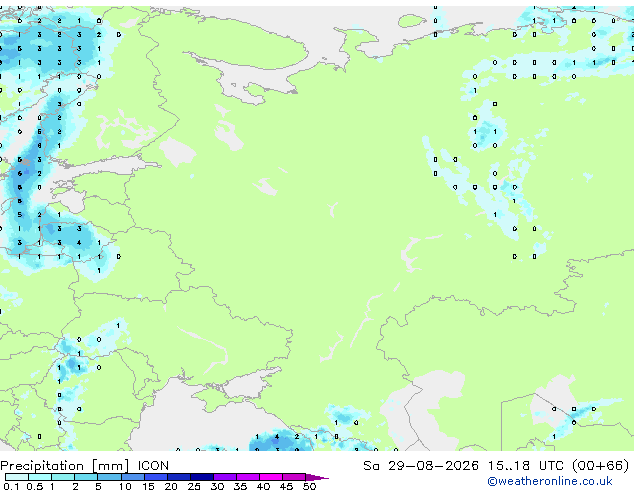Click the "35" legend scale label
The height and width of the screenshot is (490, 634).
pyautogui.click(x=240, y=486)
